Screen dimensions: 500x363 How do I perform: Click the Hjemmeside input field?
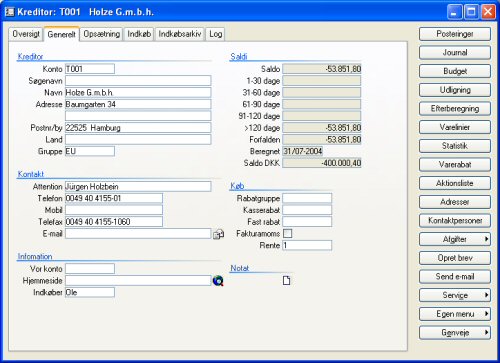138,280
